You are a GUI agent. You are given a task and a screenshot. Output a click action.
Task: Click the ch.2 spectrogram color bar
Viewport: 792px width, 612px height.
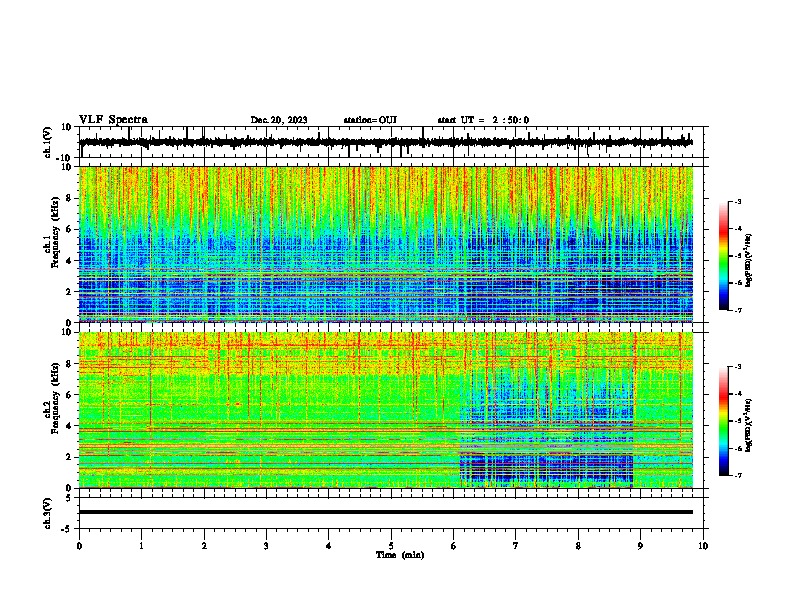point(724,421)
